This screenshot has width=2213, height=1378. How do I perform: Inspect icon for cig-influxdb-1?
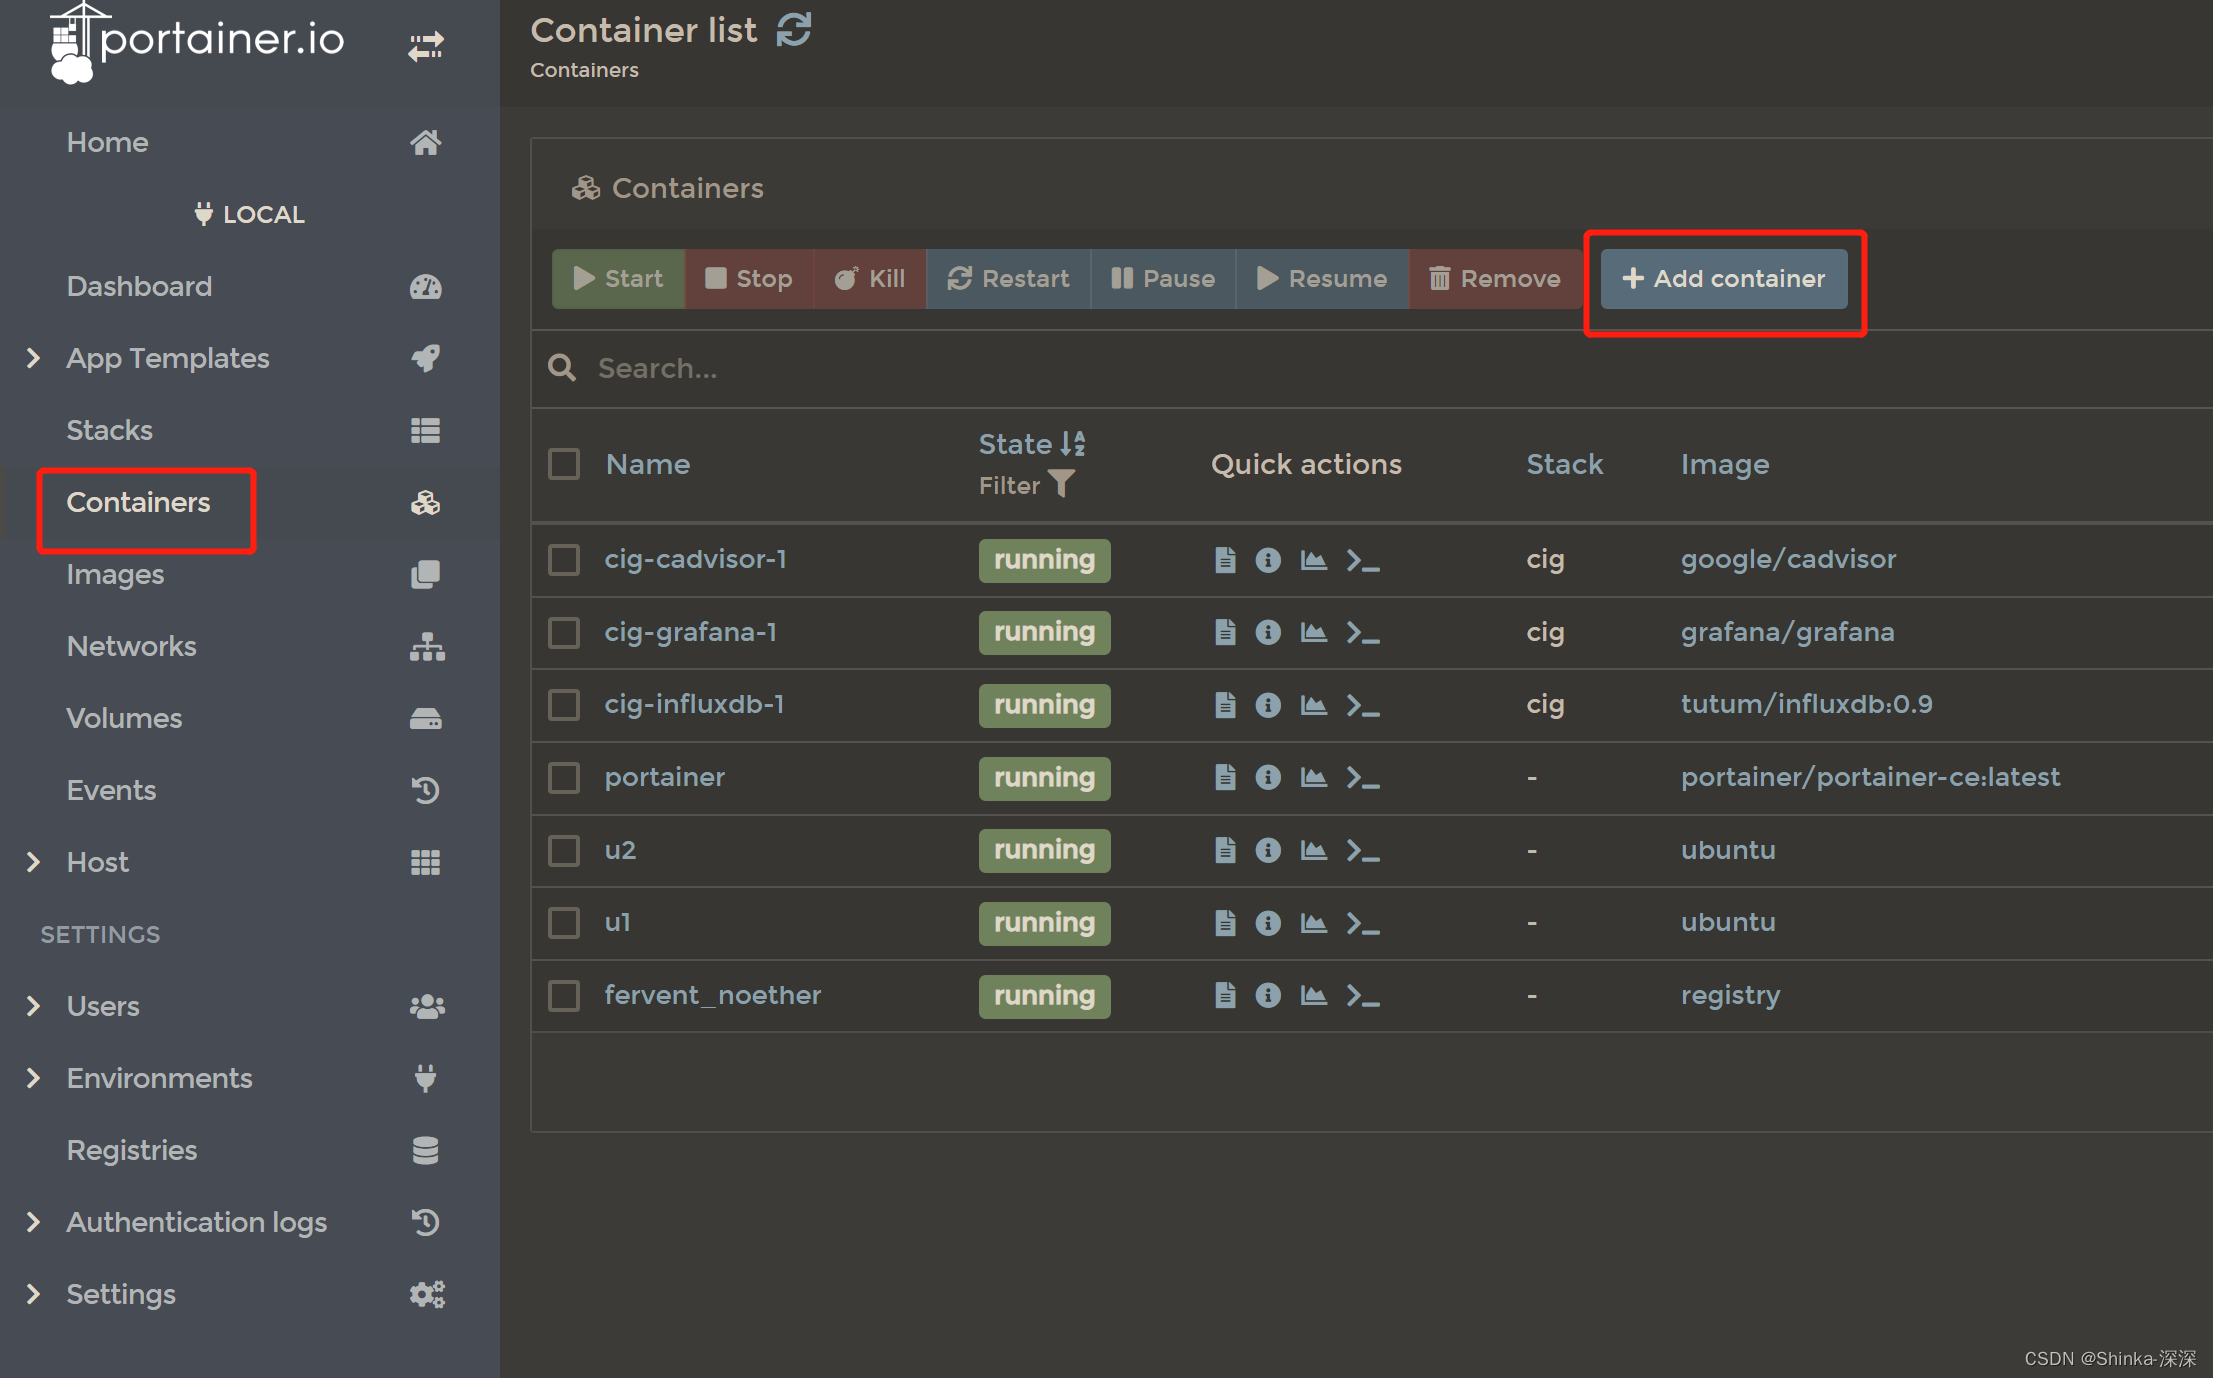coord(1268,705)
